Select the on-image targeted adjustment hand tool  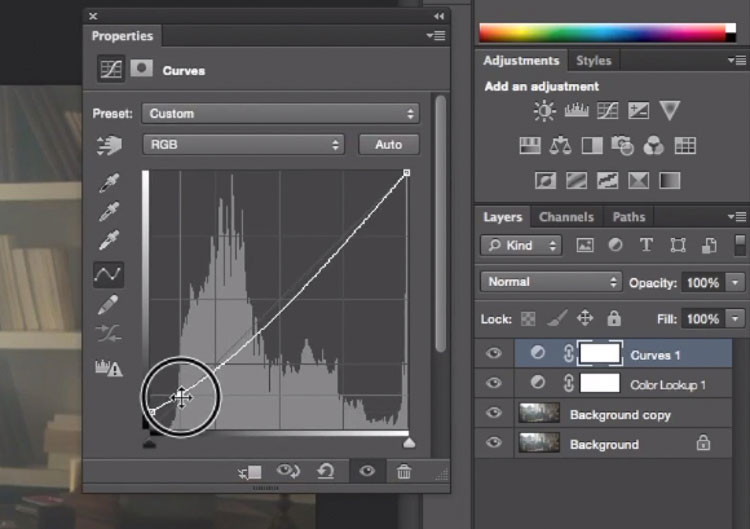point(109,145)
